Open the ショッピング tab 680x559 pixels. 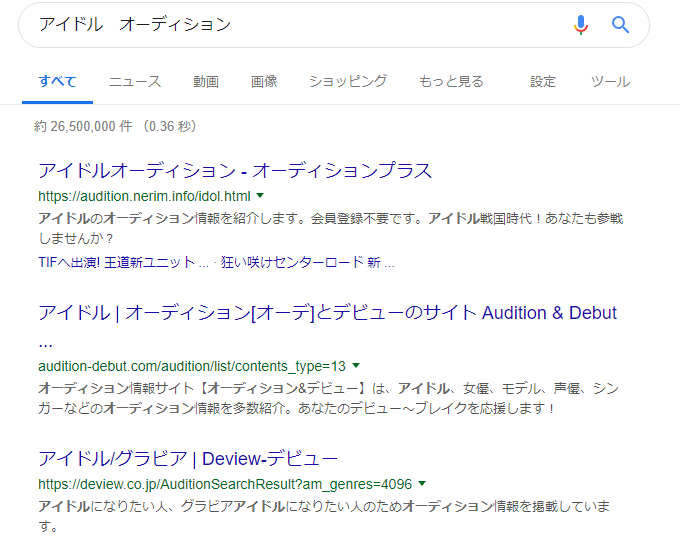[348, 82]
